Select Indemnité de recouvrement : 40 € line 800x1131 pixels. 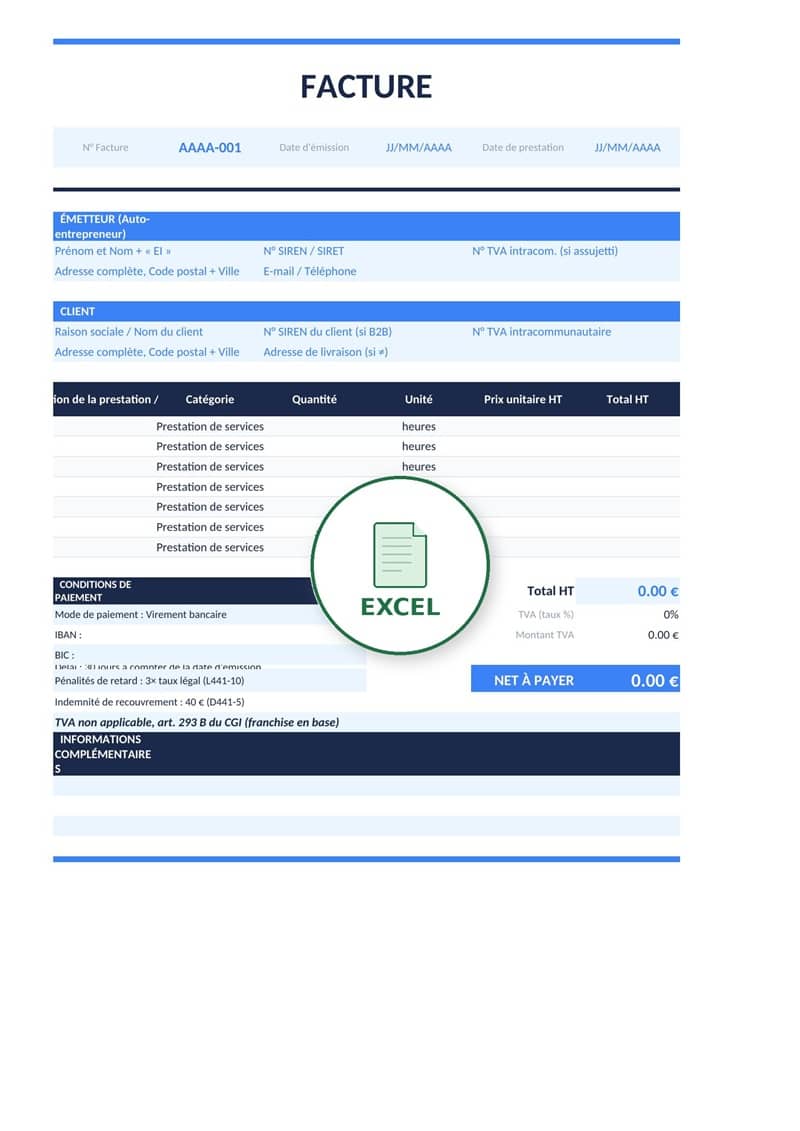pyautogui.click(x=149, y=702)
